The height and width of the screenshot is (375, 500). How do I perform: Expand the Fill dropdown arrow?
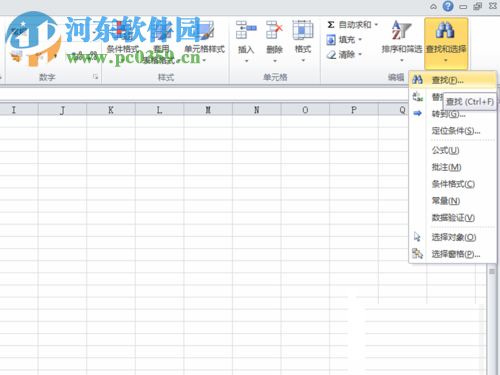pos(360,40)
